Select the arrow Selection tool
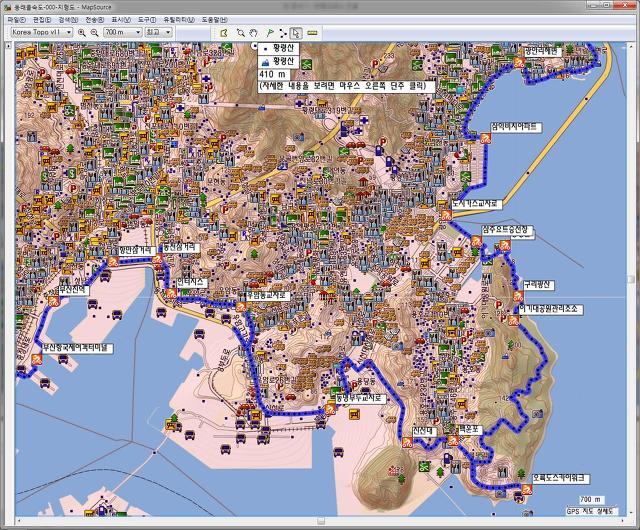This screenshot has width=640, height=530. pos(296,33)
